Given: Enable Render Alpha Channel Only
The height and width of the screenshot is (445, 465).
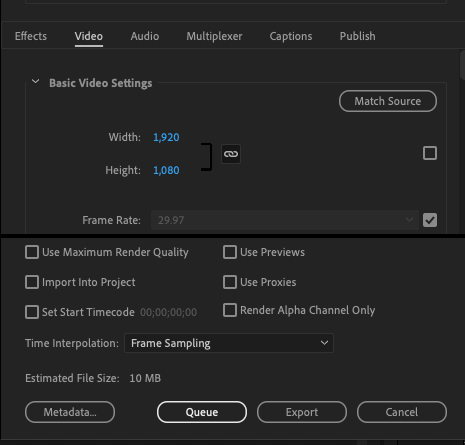Looking at the screenshot, I should point(230,310).
